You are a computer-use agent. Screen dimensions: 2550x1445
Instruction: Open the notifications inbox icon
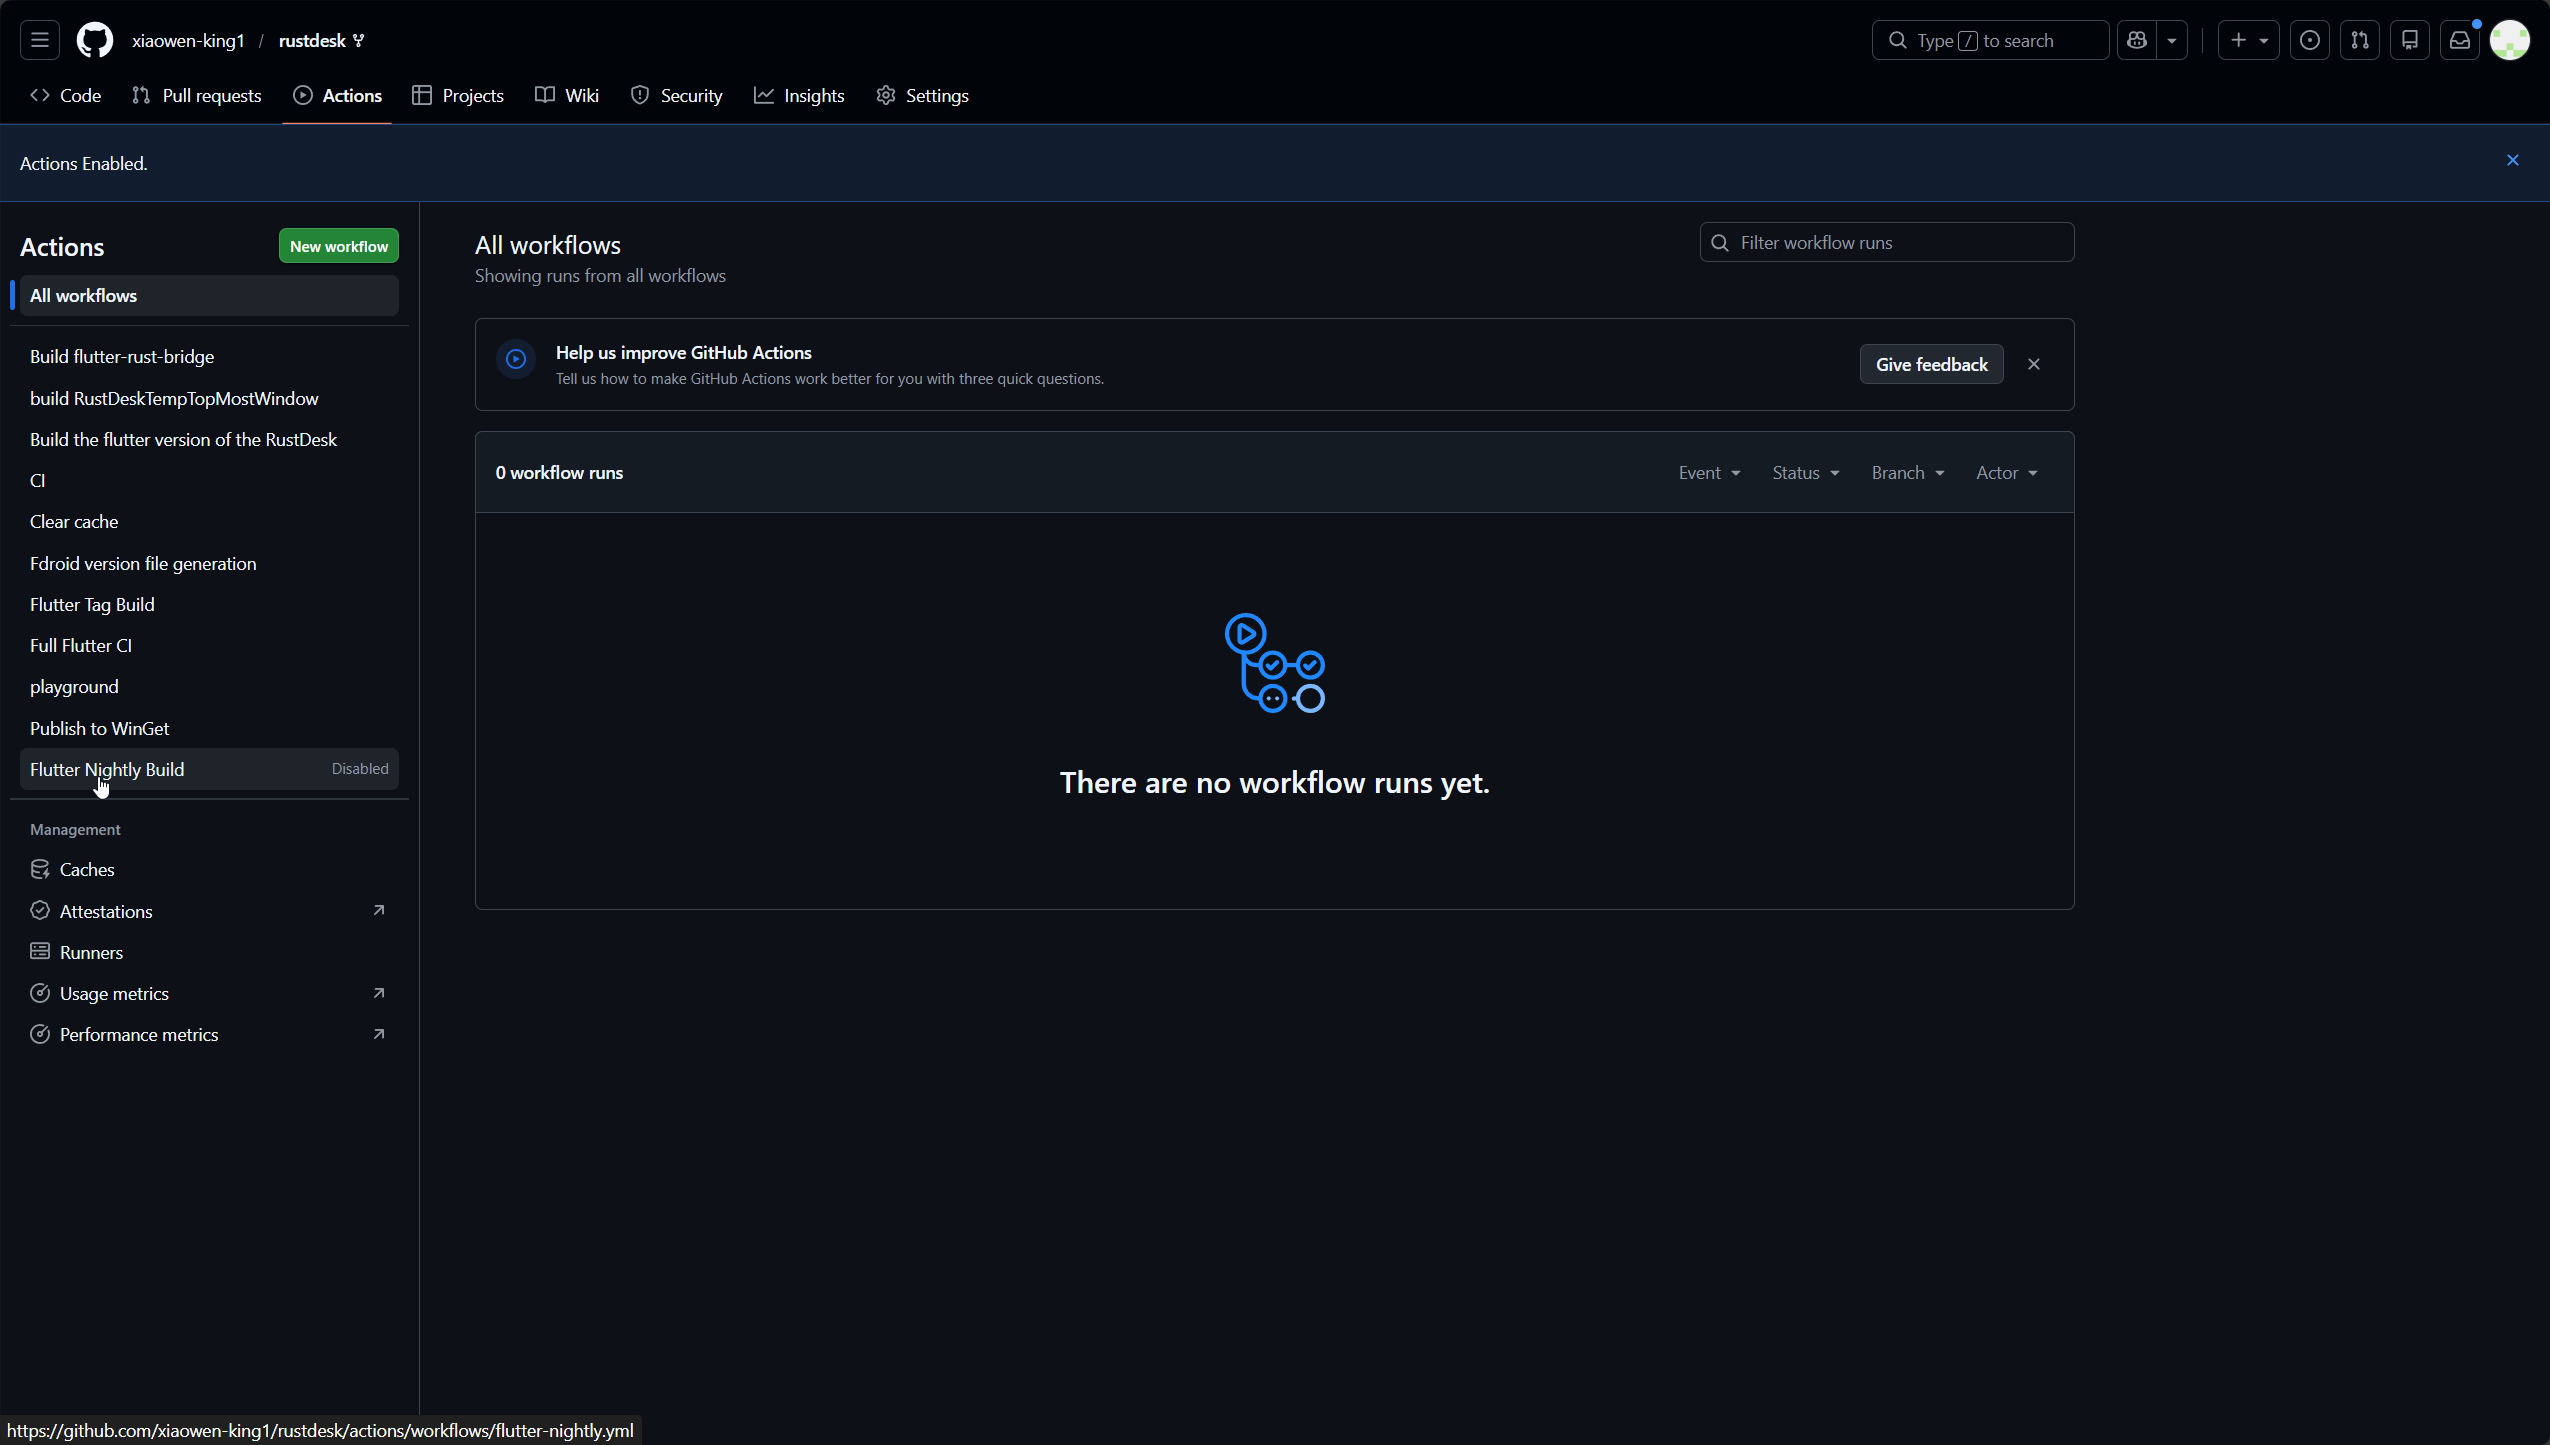[x=2459, y=40]
